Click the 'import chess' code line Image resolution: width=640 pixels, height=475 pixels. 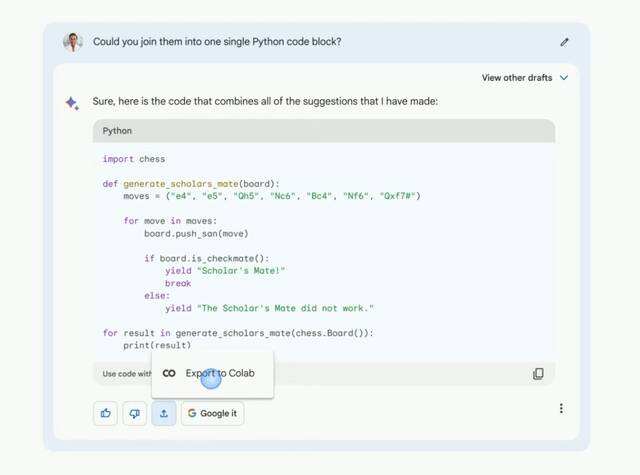click(x=134, y=159)
